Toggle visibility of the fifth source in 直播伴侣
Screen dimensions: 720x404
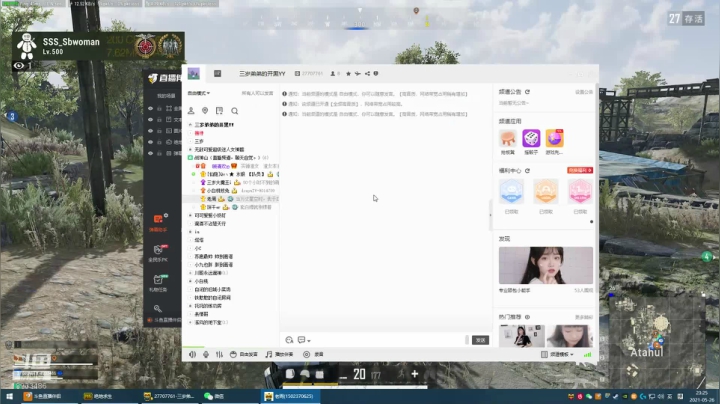150,153
